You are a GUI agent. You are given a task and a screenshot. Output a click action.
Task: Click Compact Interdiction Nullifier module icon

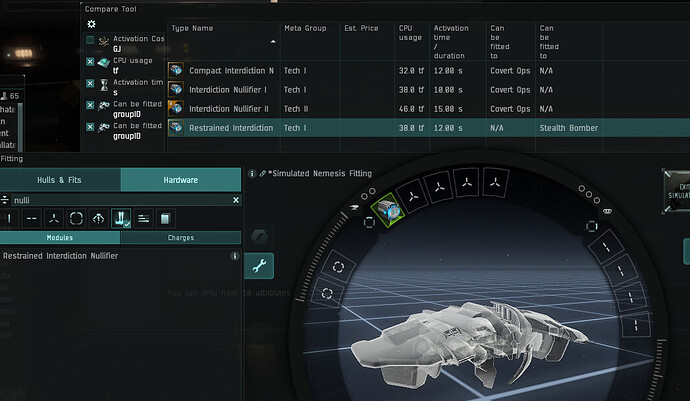click(x=176, y=70)
